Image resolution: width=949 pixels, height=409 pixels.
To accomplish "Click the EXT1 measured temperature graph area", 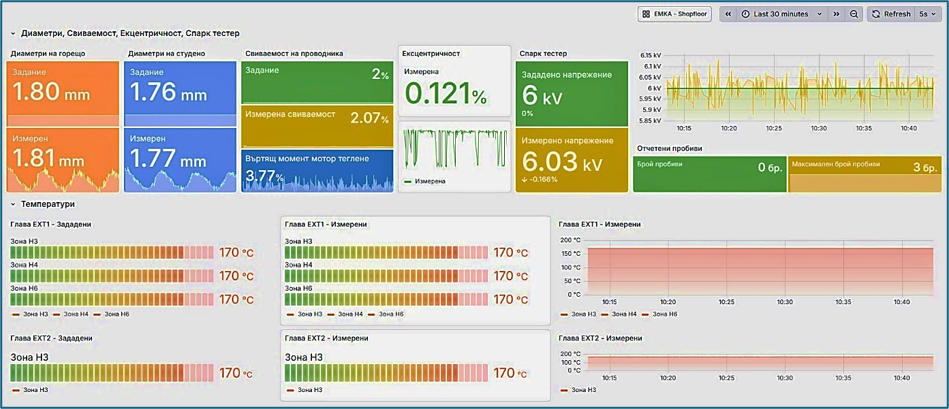I will (x=761, y=267).
